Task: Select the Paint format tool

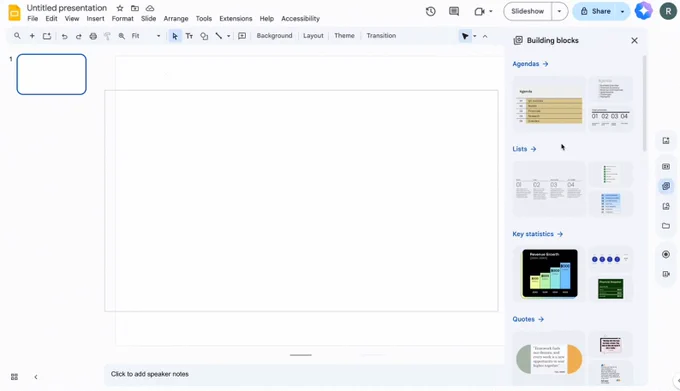Action: point(107,36)
